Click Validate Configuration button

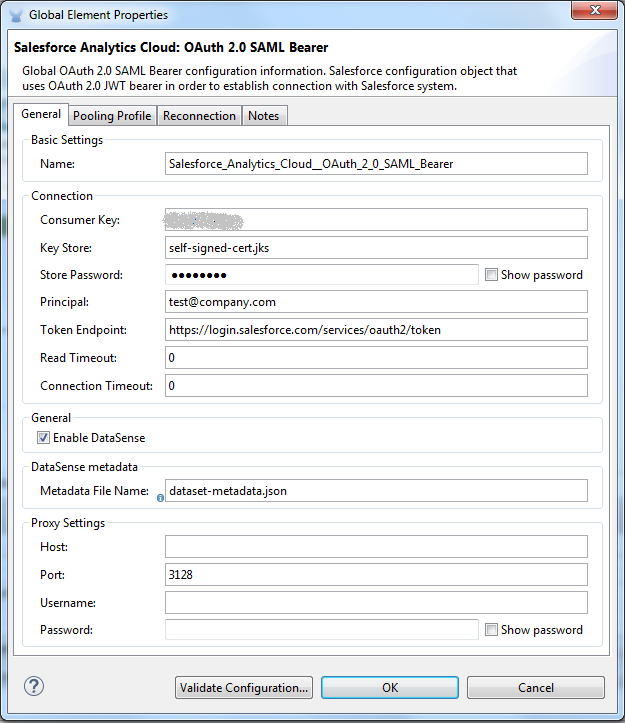244,687
